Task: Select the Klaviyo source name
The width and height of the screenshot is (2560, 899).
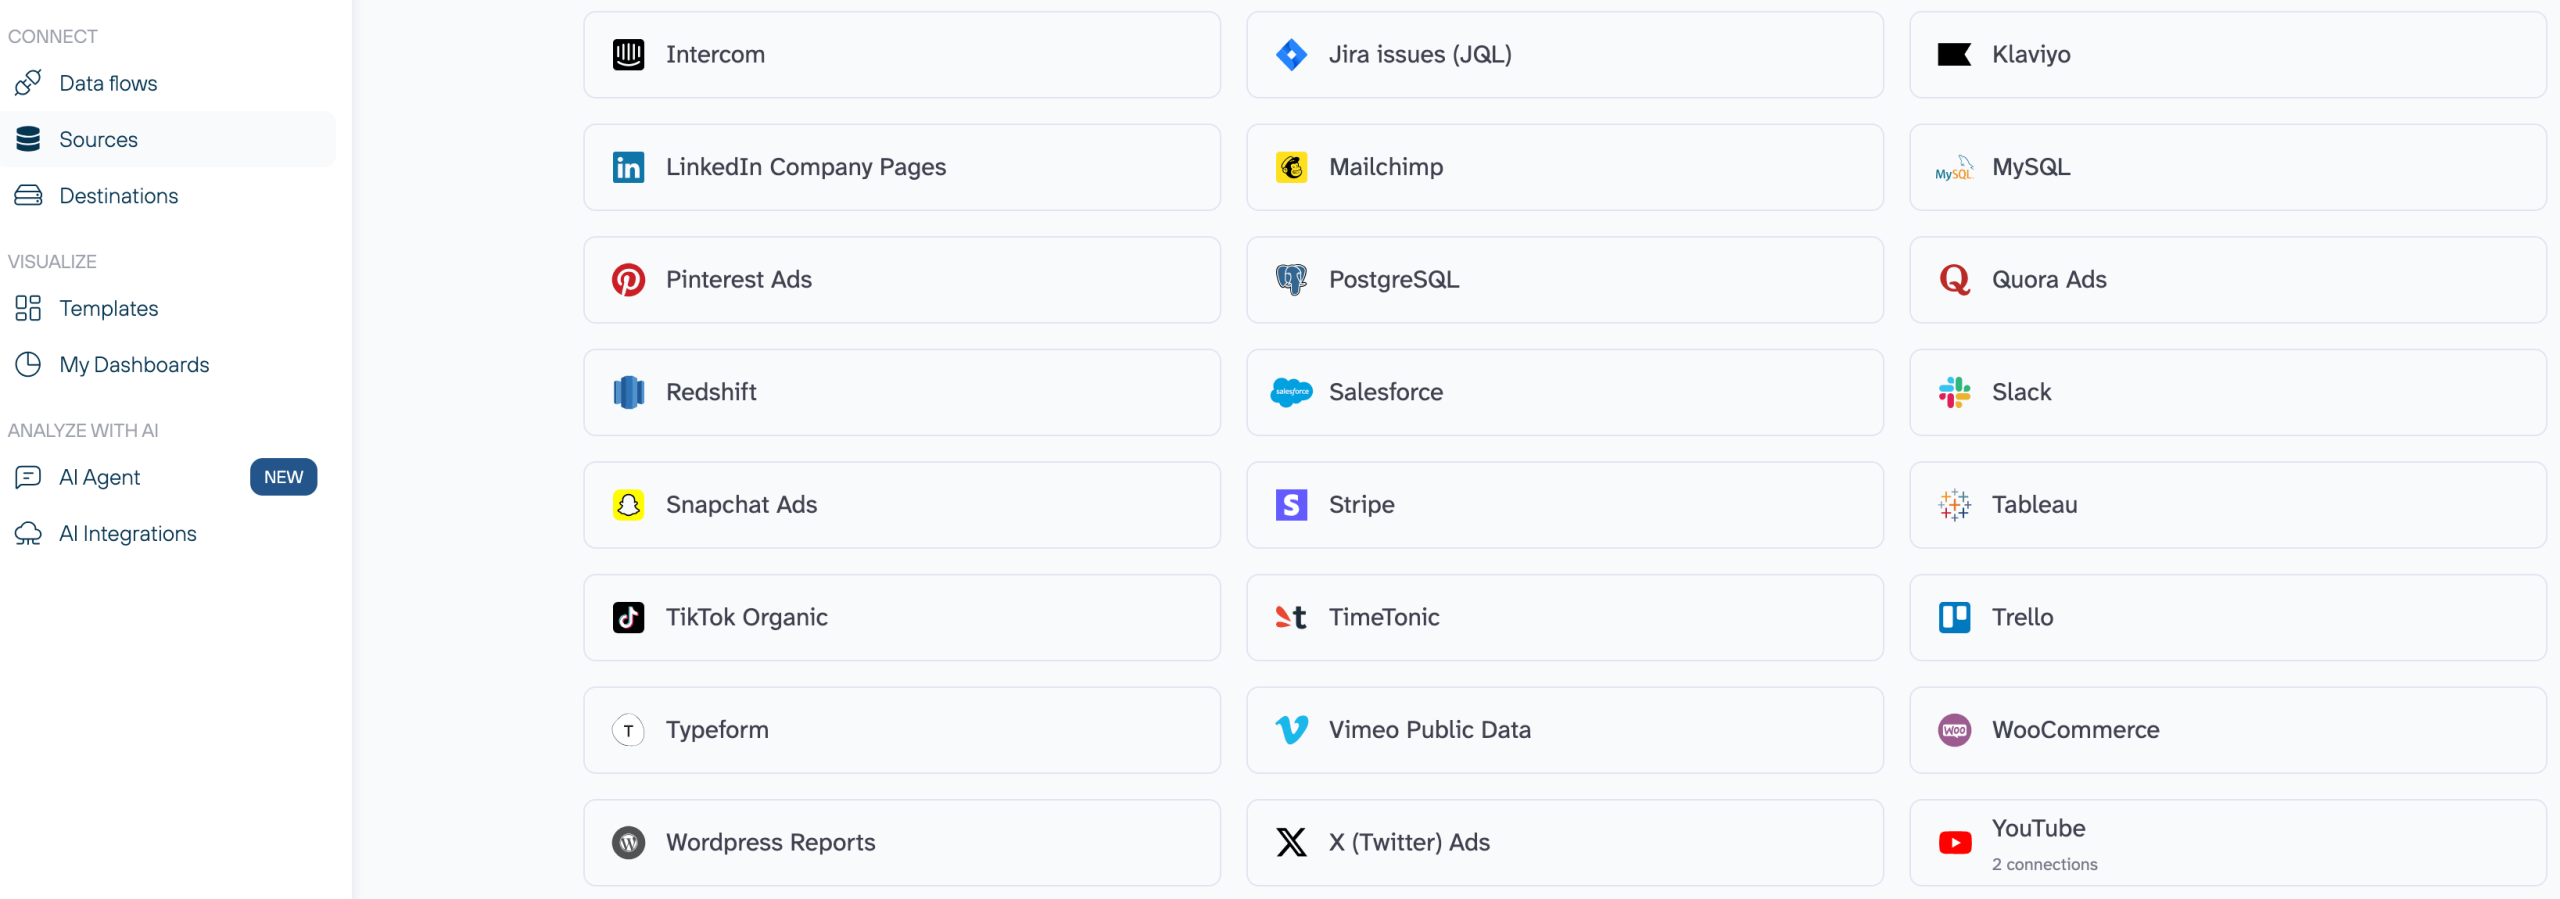Action: point(2031,55)
